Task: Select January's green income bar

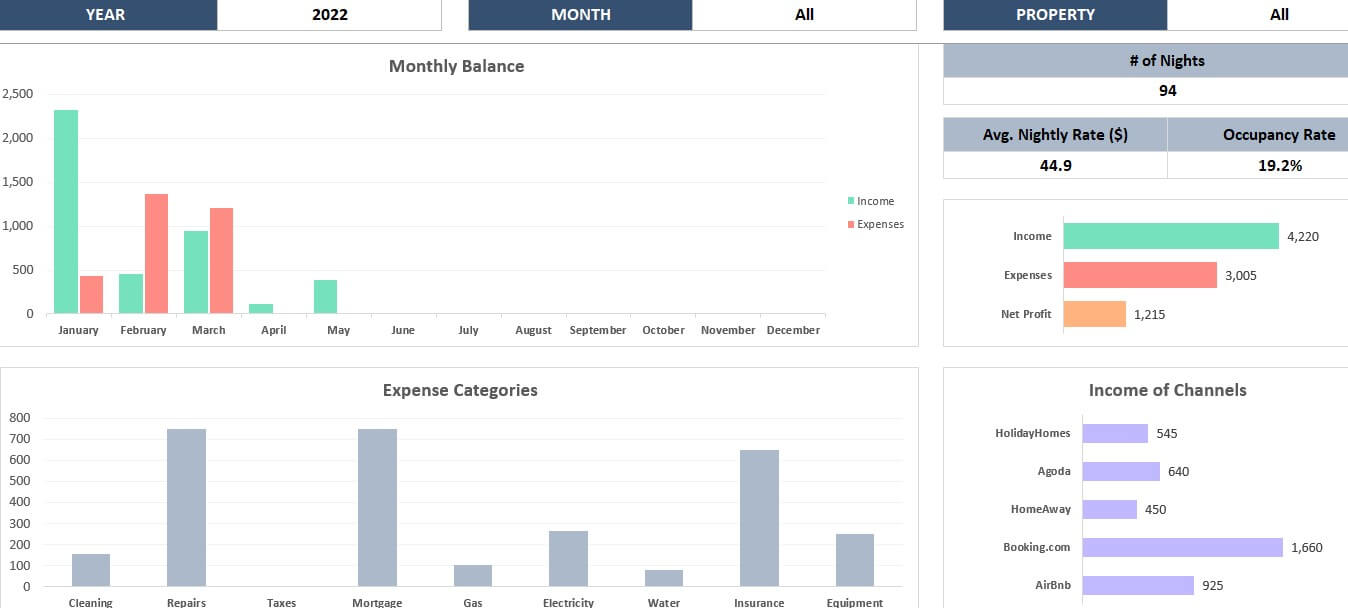Action: pyautogui.click(x=66, y=211)
